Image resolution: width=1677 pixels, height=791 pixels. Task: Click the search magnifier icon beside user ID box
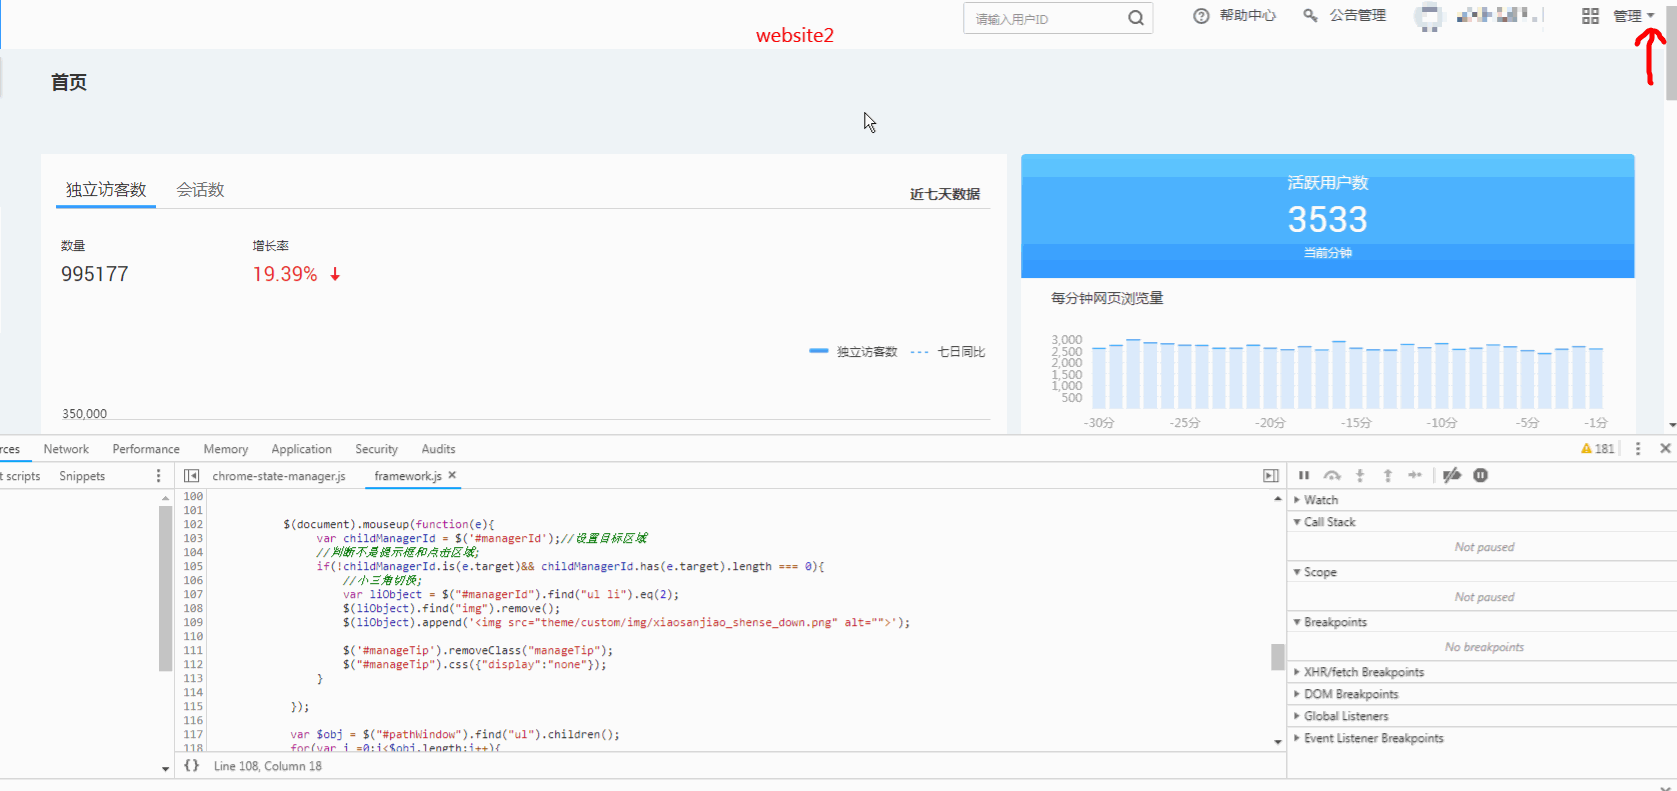coord(1136,18)
